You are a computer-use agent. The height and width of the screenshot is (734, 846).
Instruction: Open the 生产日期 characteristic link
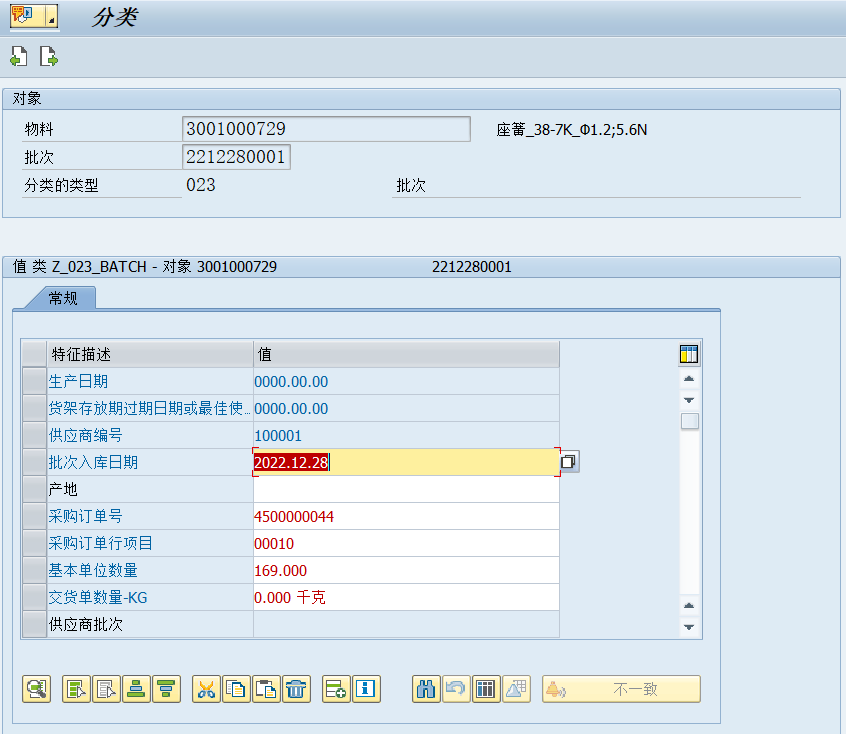[78, 381]
